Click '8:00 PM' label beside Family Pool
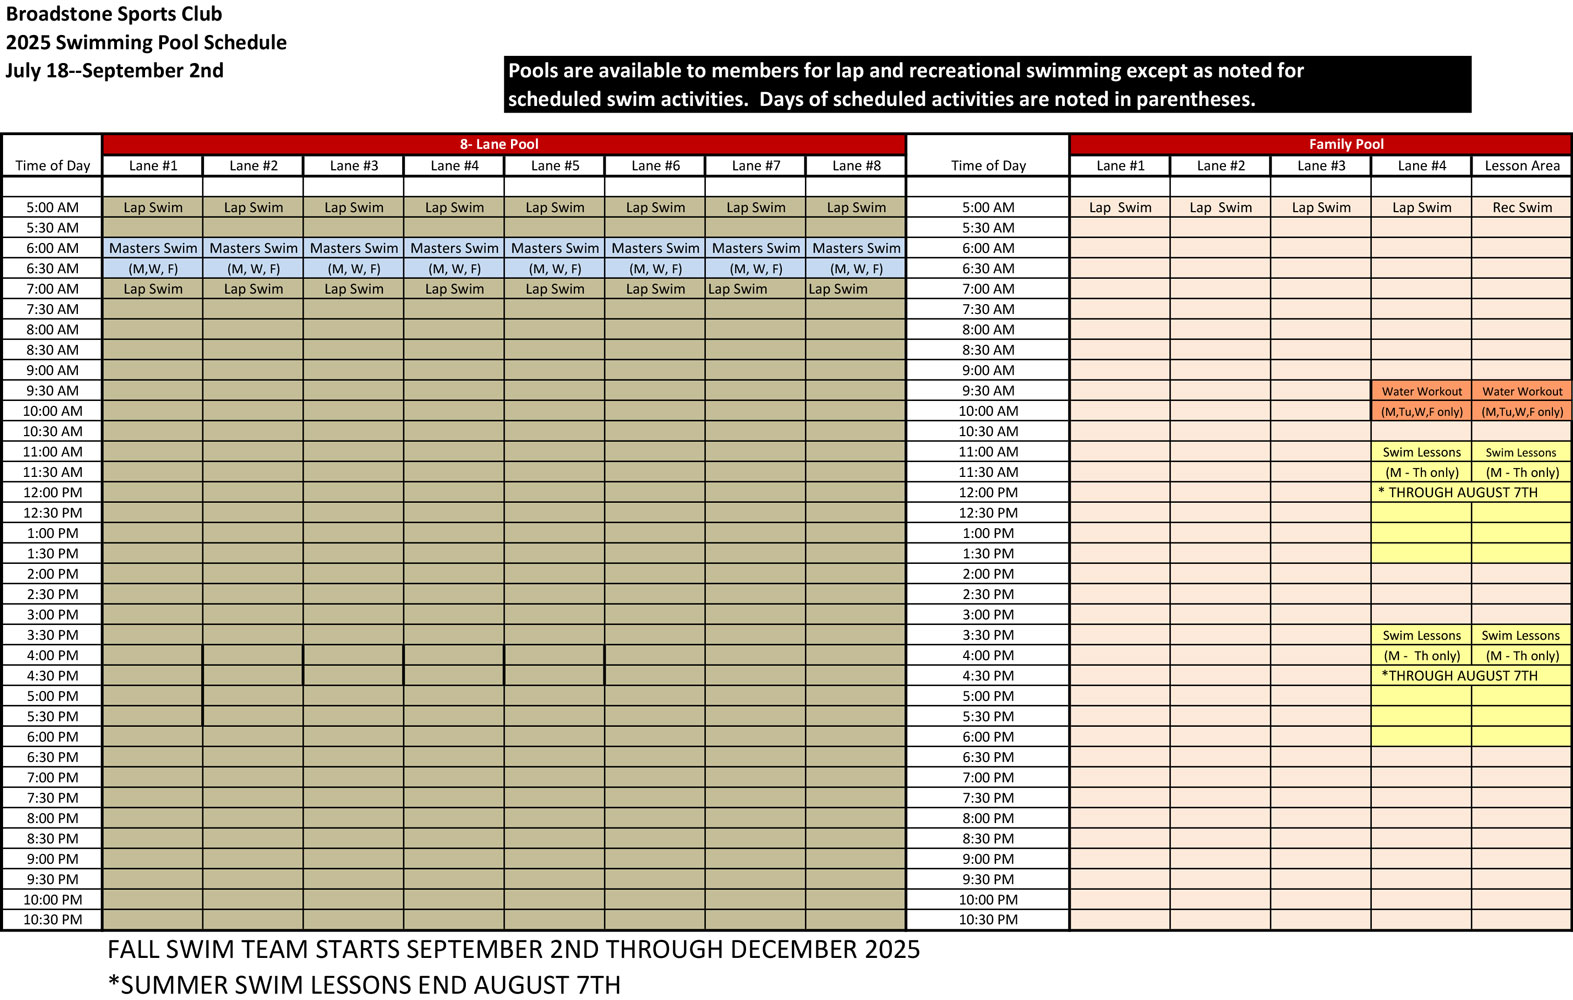 click(x=988, y=818)
